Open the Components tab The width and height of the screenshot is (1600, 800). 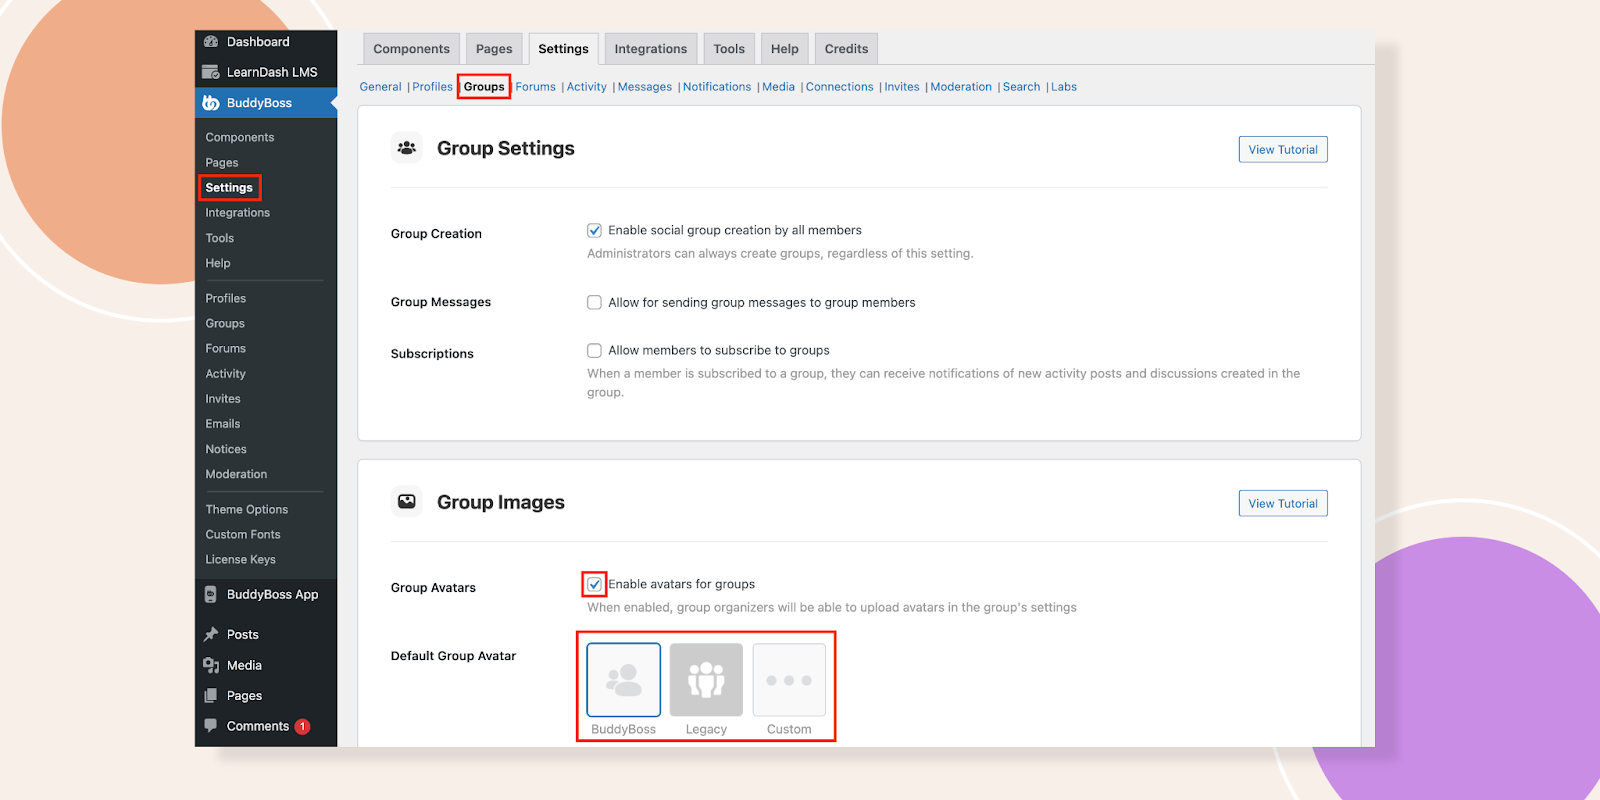pos(411,49)
